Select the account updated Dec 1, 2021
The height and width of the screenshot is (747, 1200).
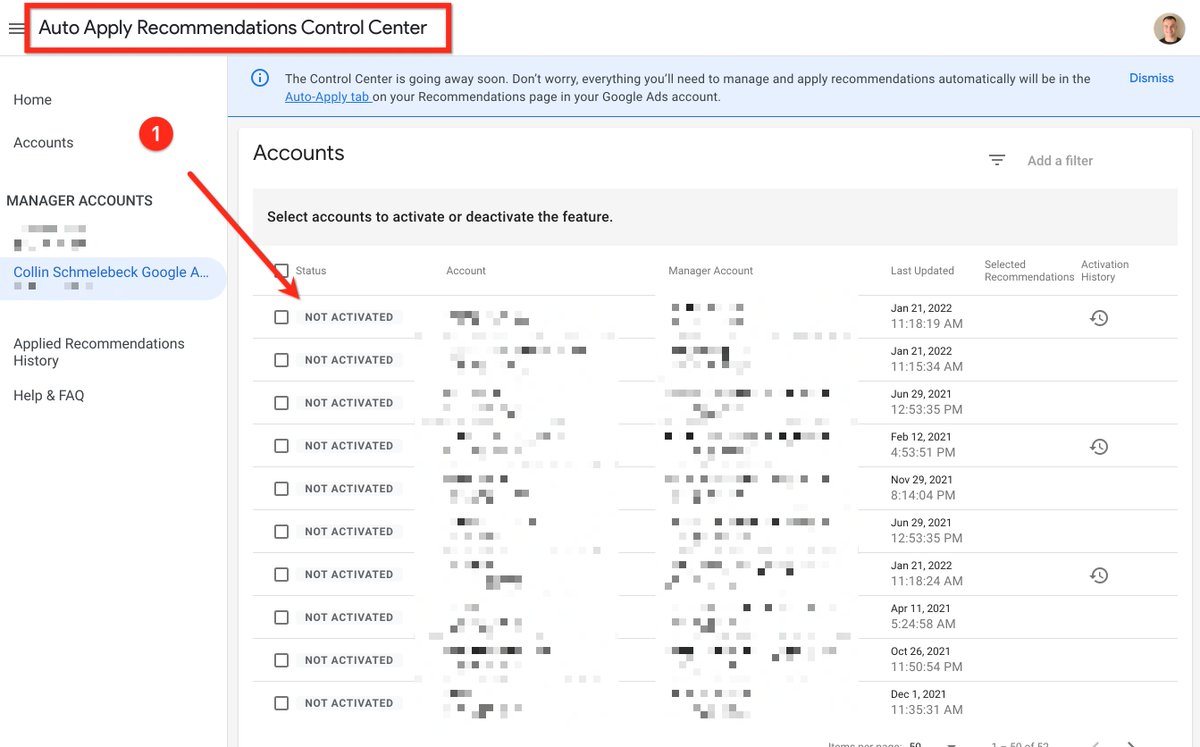coord(281,703)
